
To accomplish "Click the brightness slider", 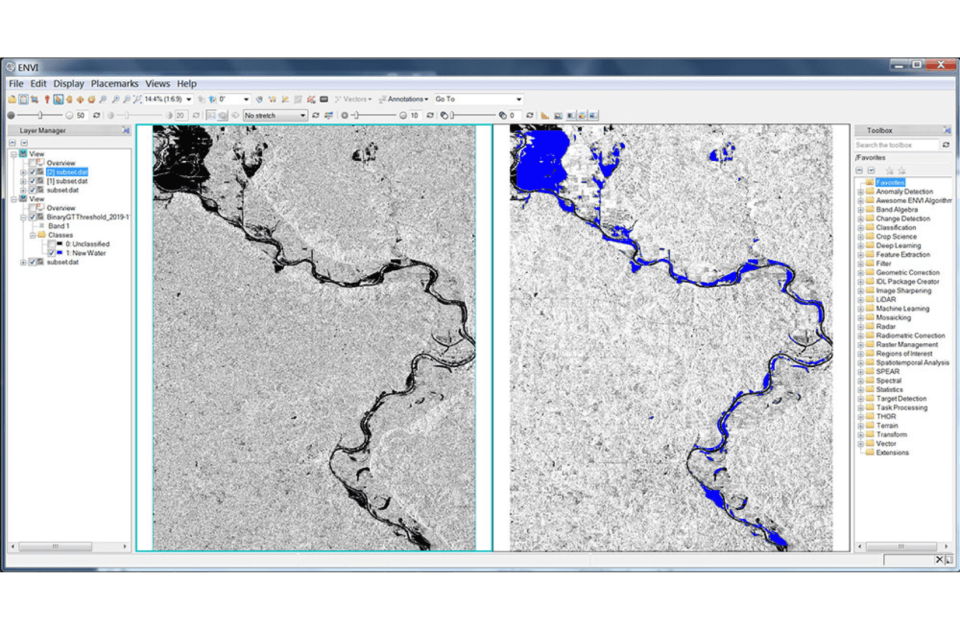I will point(40,115).
